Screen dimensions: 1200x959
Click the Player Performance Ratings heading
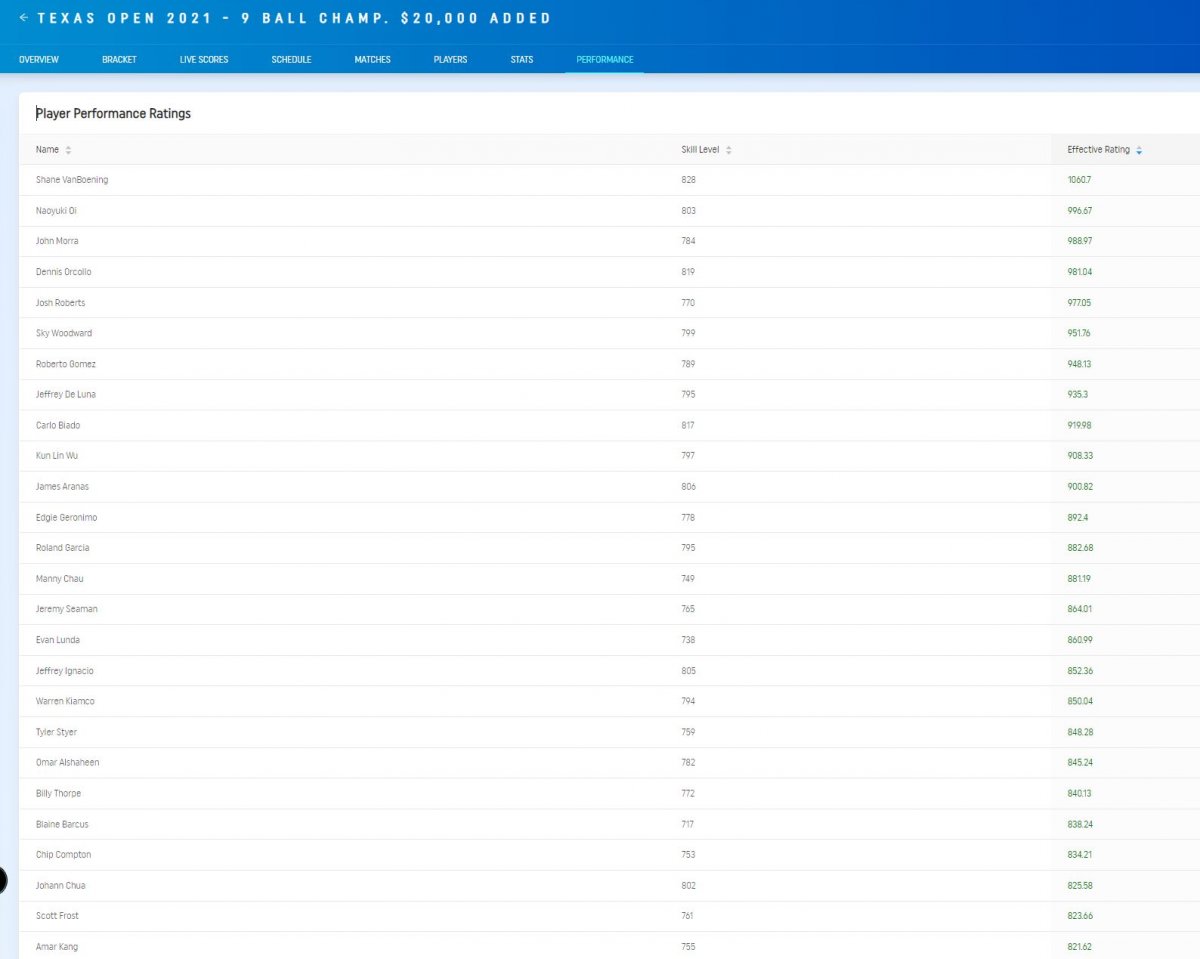[x=113, y=114]
